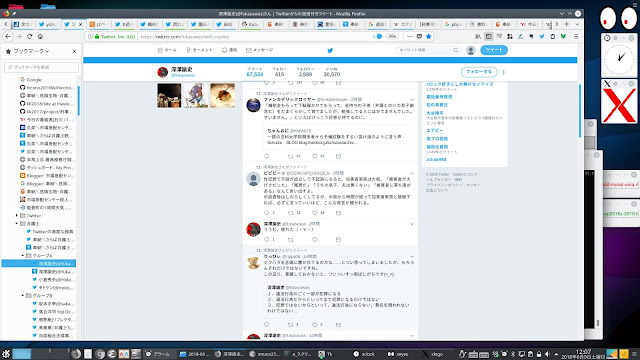The width and height of the screenshot is (640, 360).
Task: Open the エアビー trend link
Action: click(x=435, y=131)
